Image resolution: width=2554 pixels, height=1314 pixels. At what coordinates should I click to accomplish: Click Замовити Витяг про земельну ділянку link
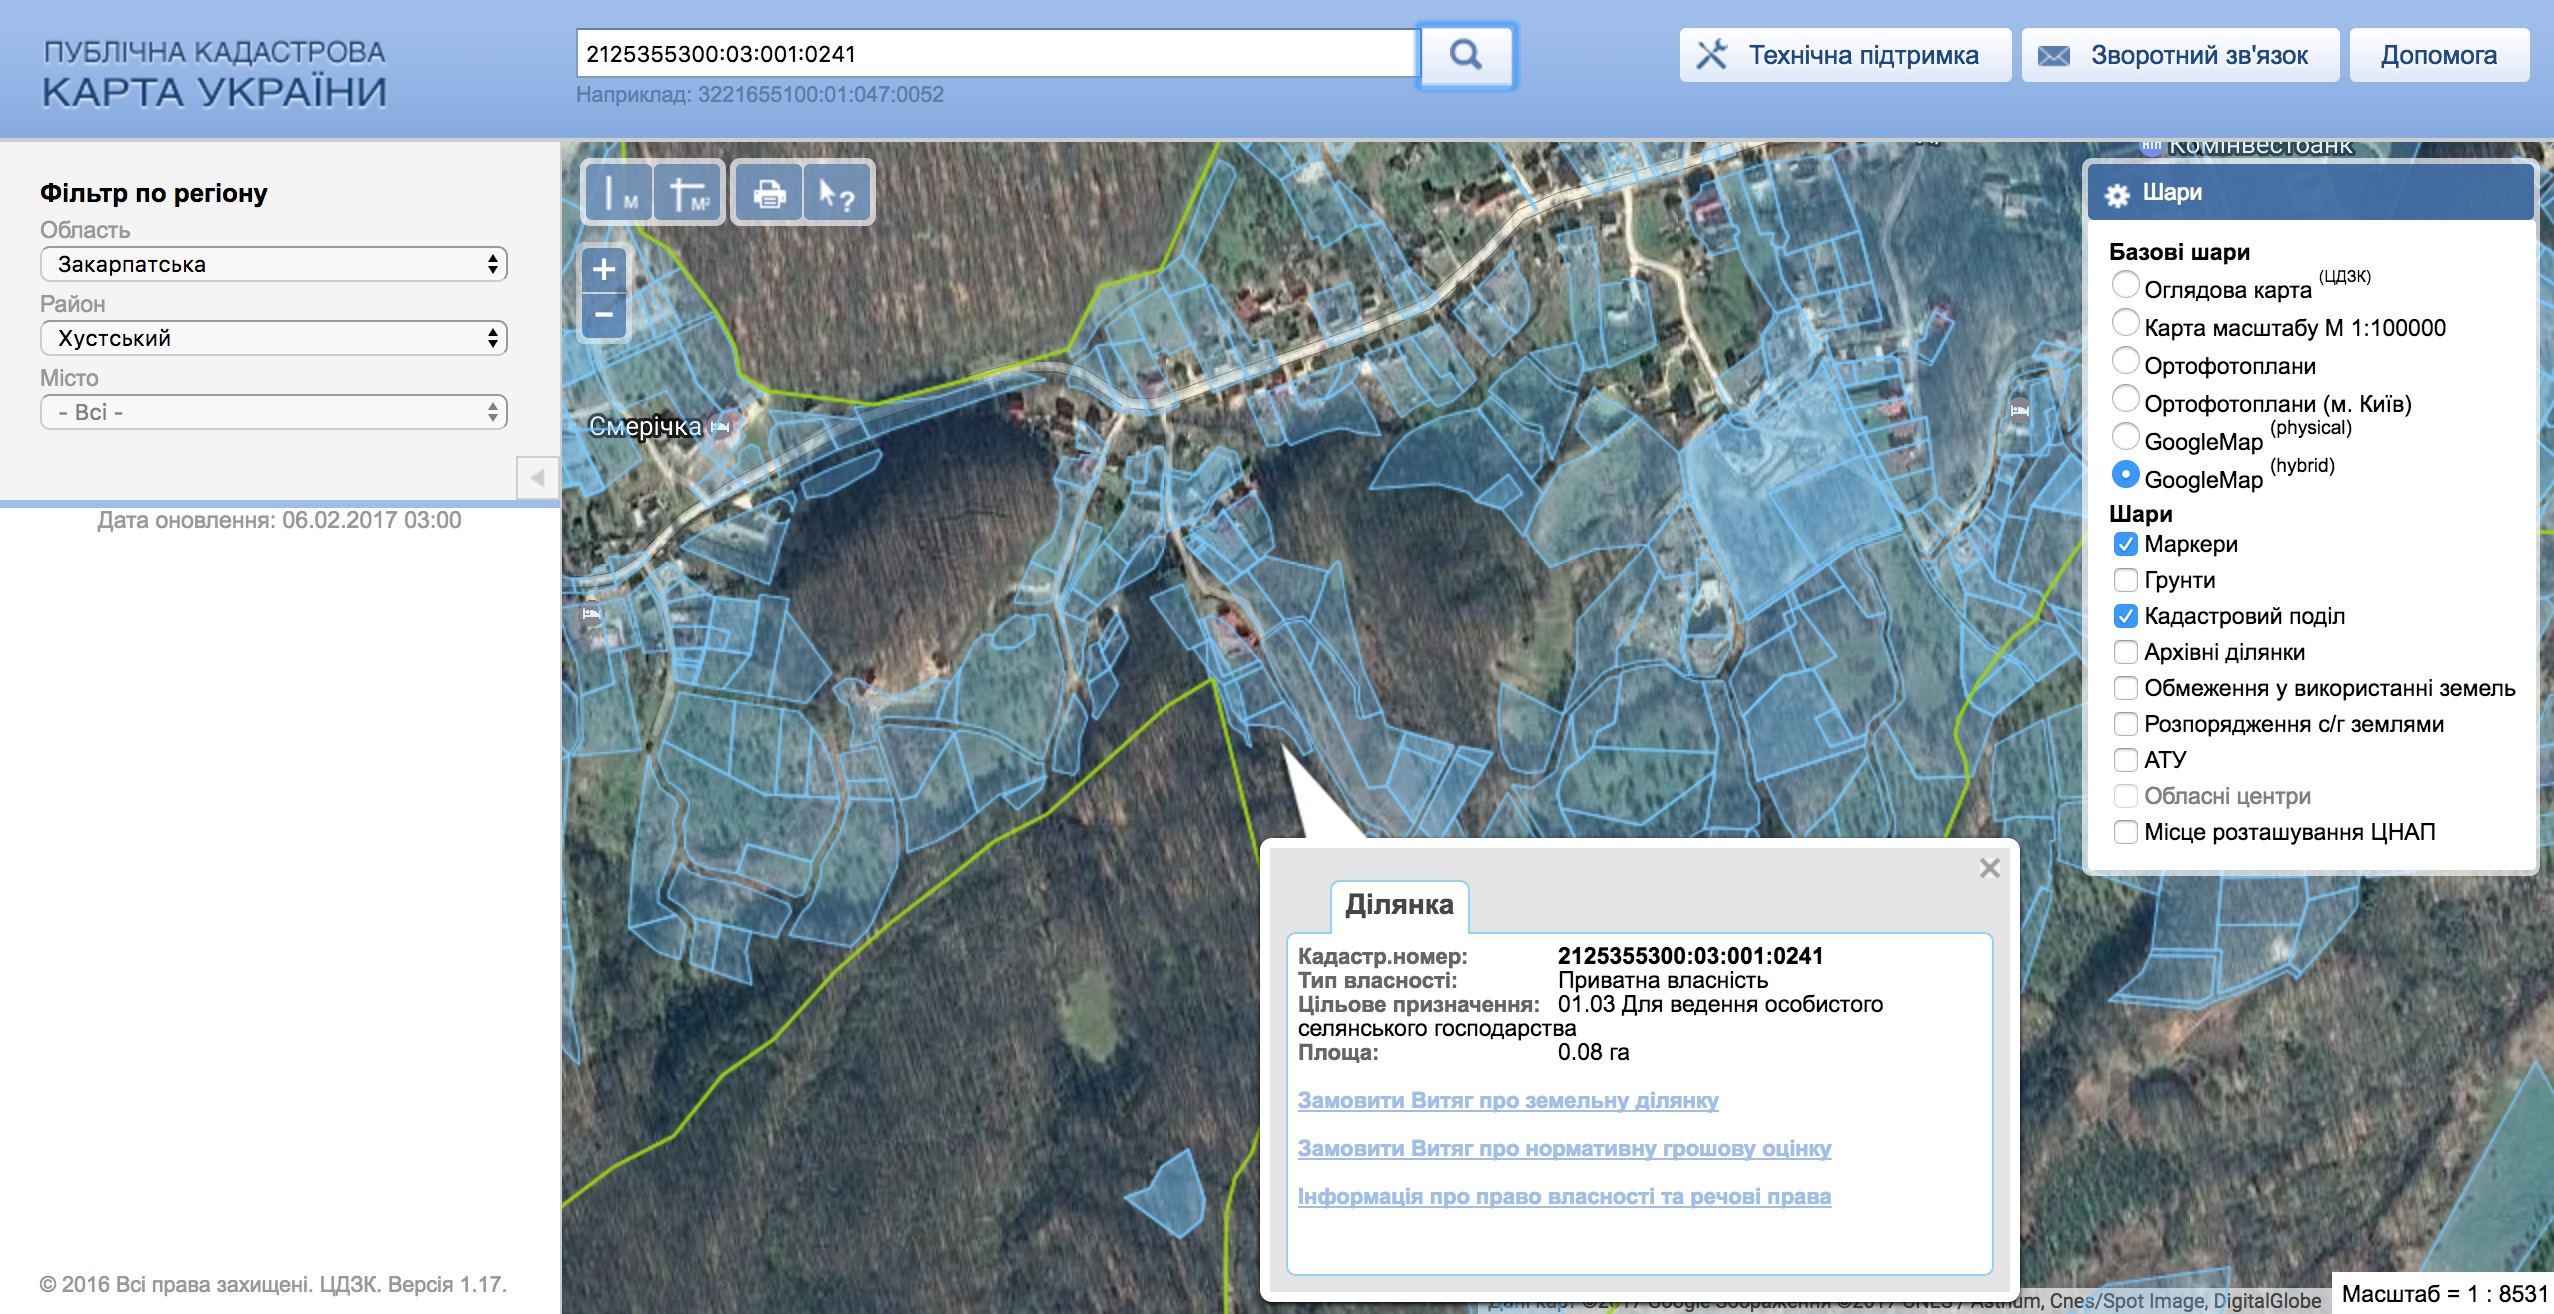tap(1507, 1100)
